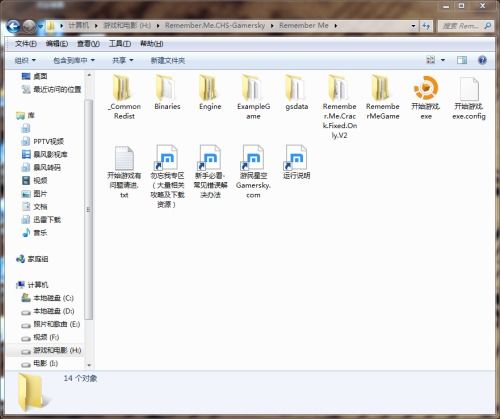Select the RememberMeGame folder
The image size is (500, 419).
click(382, 97)
